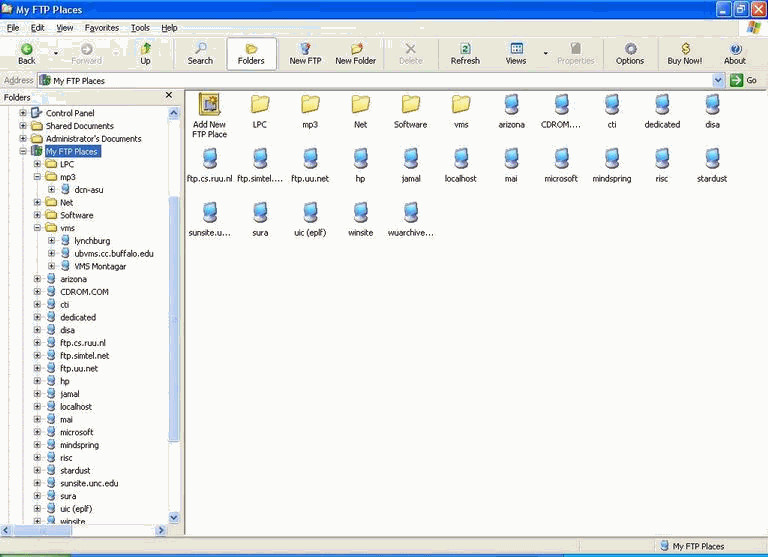Expand the Control Panel tree node

click(23, 113)
